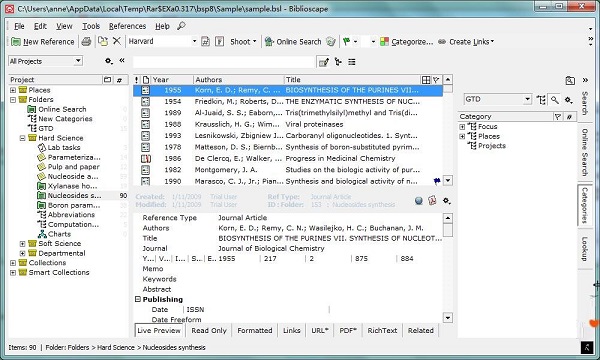Click the category tree icon beside GTD dropdown
The width and height of the screenshot is (600, 360).
point(541,100)
